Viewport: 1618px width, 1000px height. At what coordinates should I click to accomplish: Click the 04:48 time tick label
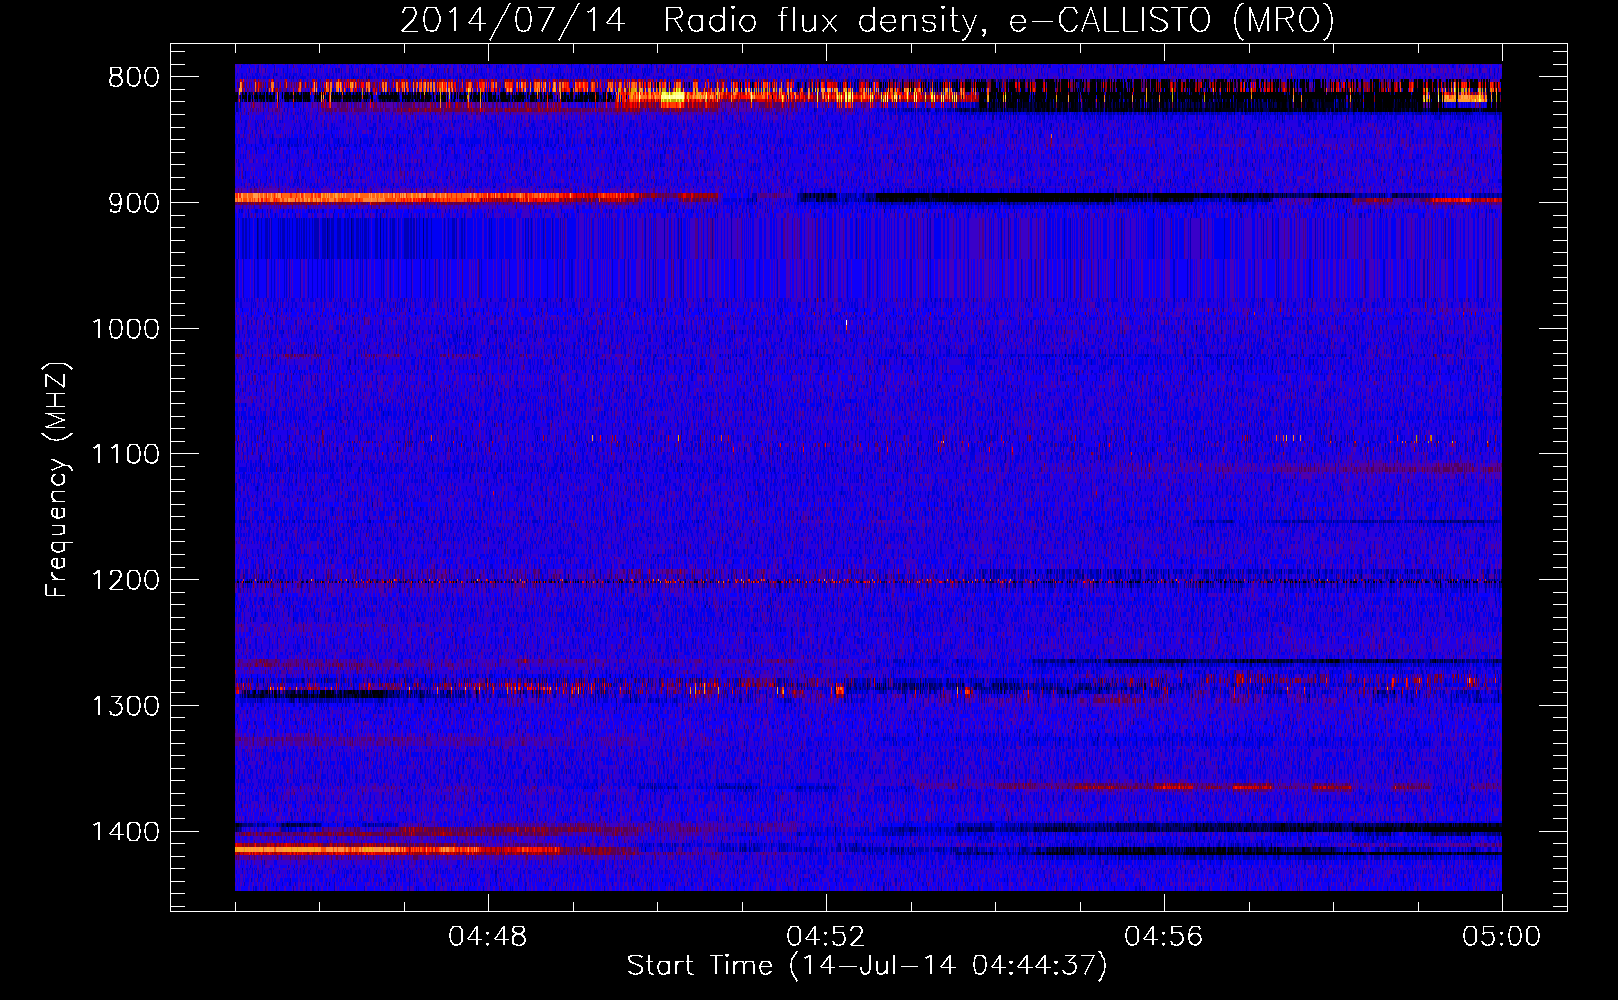point(488,937)
